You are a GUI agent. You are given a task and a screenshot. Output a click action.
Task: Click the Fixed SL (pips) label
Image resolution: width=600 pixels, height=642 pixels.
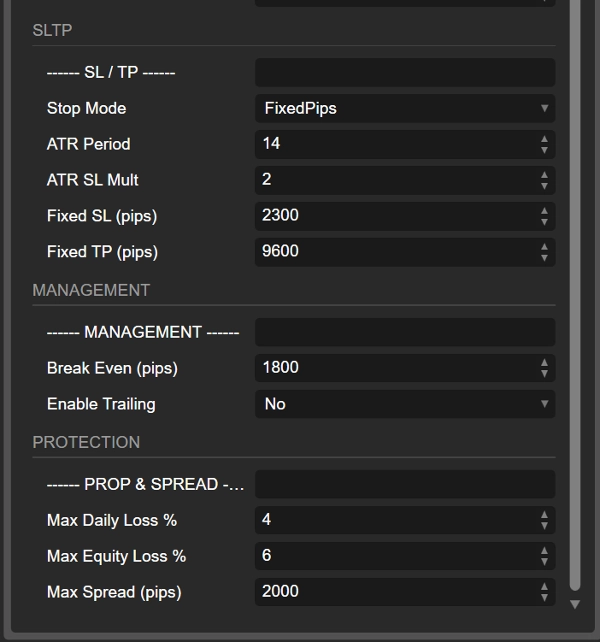pos(102,216)
